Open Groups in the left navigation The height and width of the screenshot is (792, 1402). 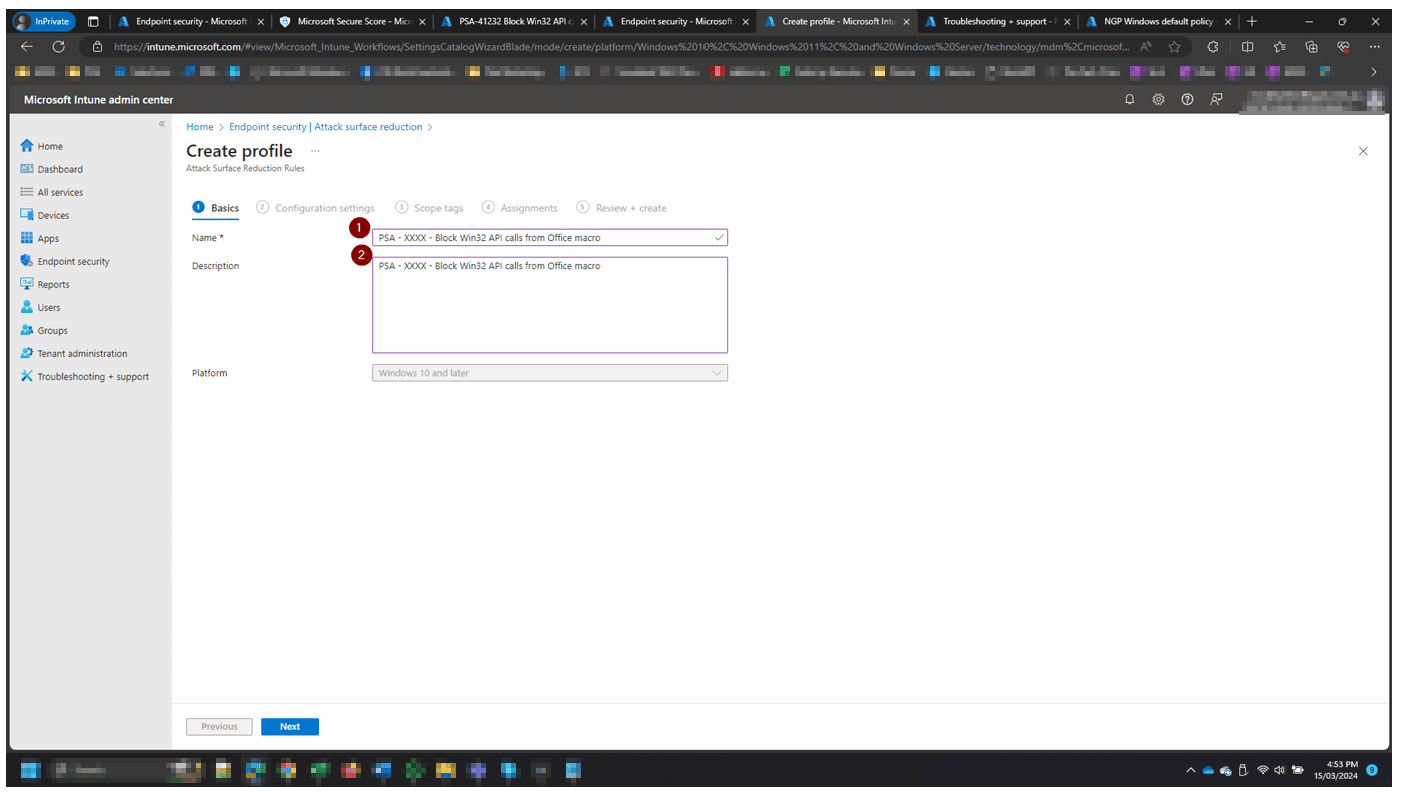44,330
